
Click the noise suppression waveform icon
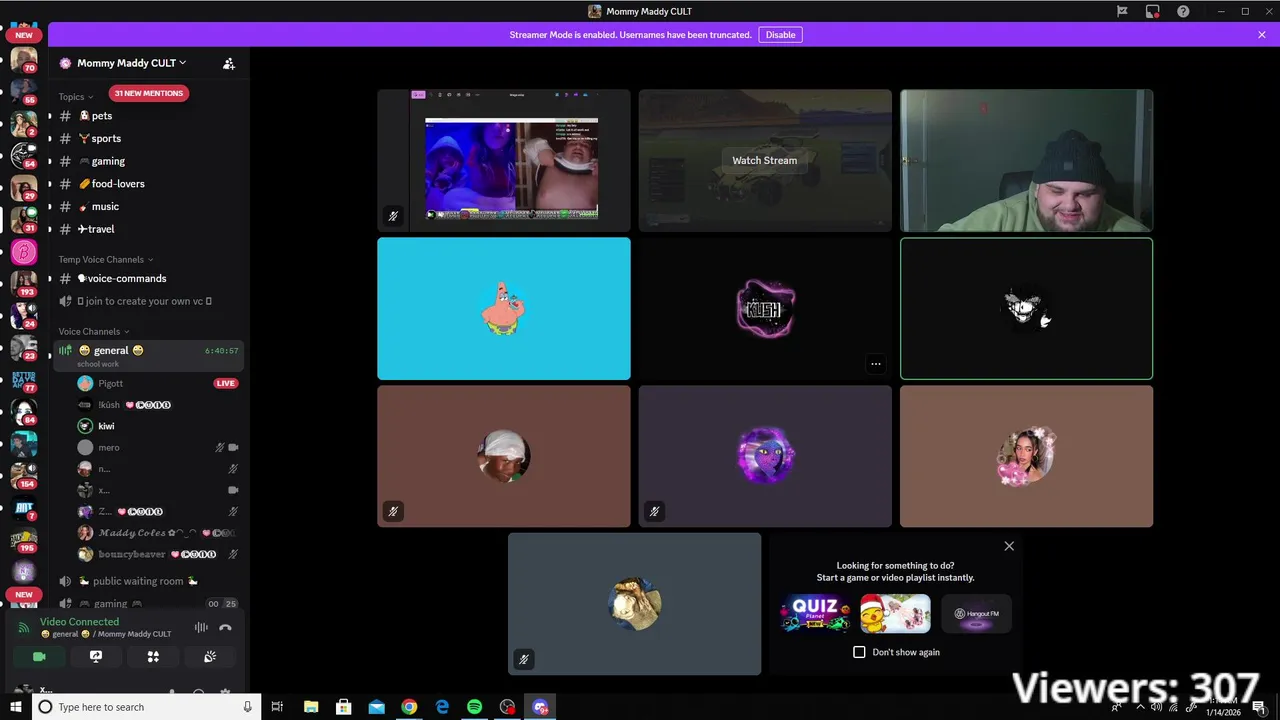pyautogui.click(x=201, y=627)
